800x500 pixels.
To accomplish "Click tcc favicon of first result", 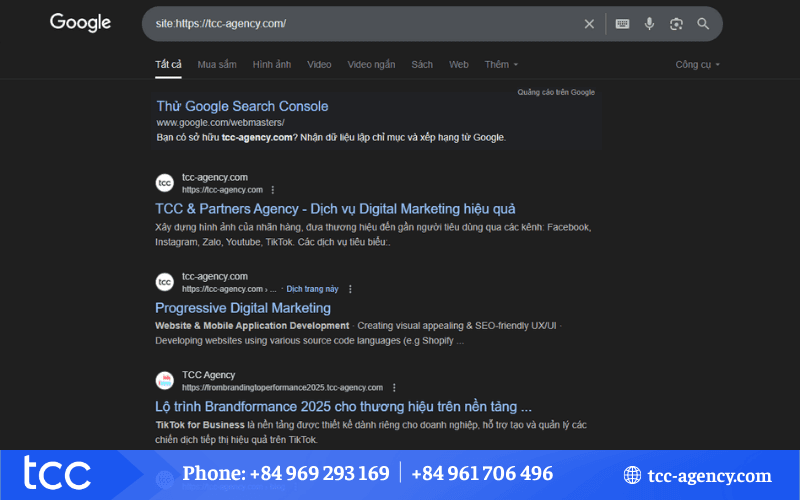I will pos(164,183).
